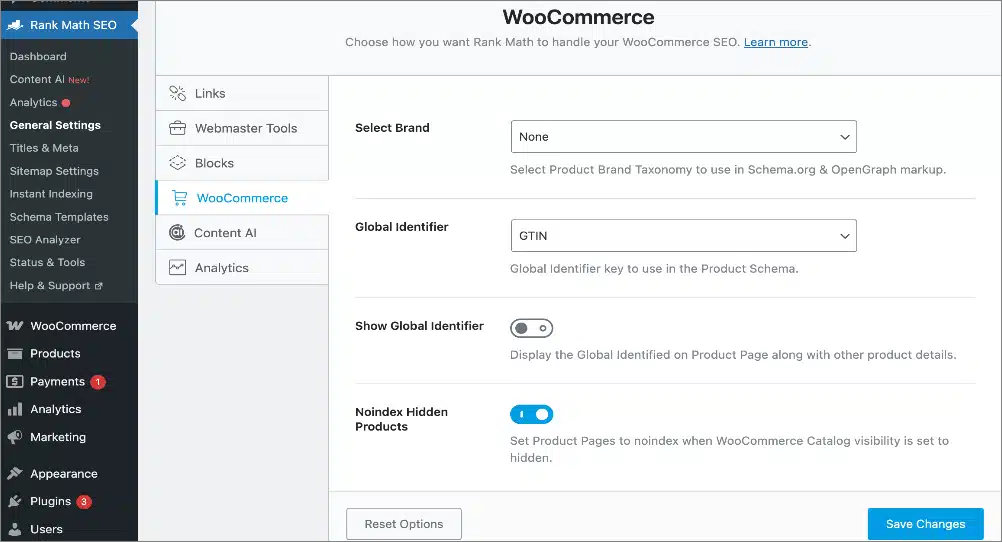This screenshot has height=542, width=1002.
Task: Enable the Show Global Identifier toggle
Action: point(531,329)
